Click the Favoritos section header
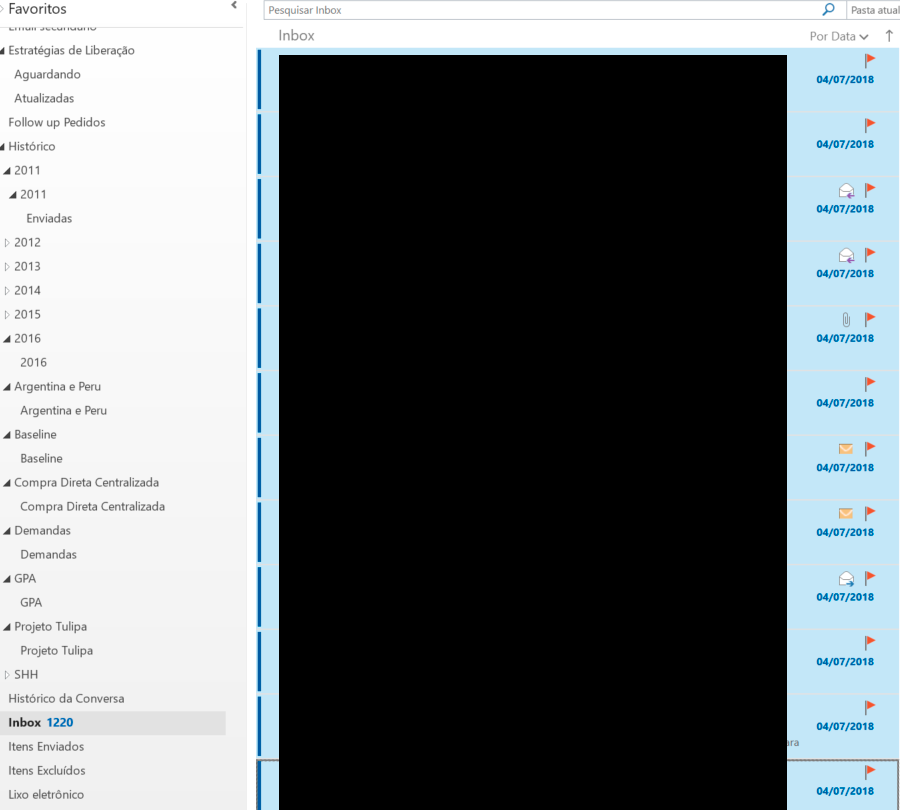The image size is (900, 810). coord(37,9)
